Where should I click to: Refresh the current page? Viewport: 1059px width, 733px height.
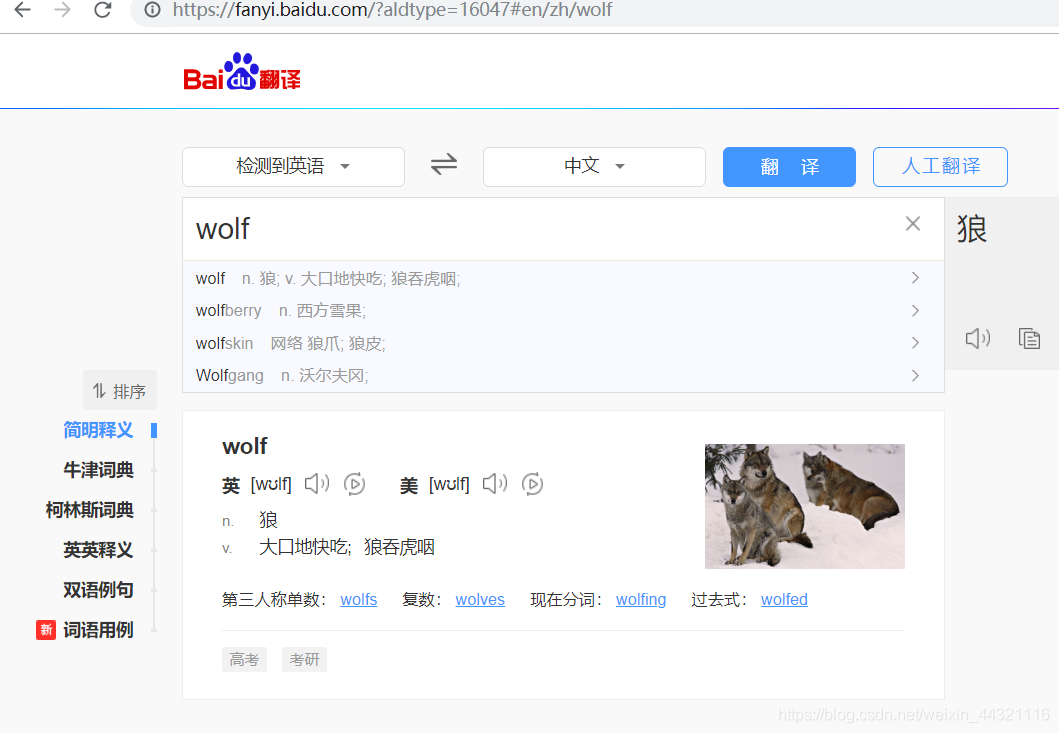point(103,12)
